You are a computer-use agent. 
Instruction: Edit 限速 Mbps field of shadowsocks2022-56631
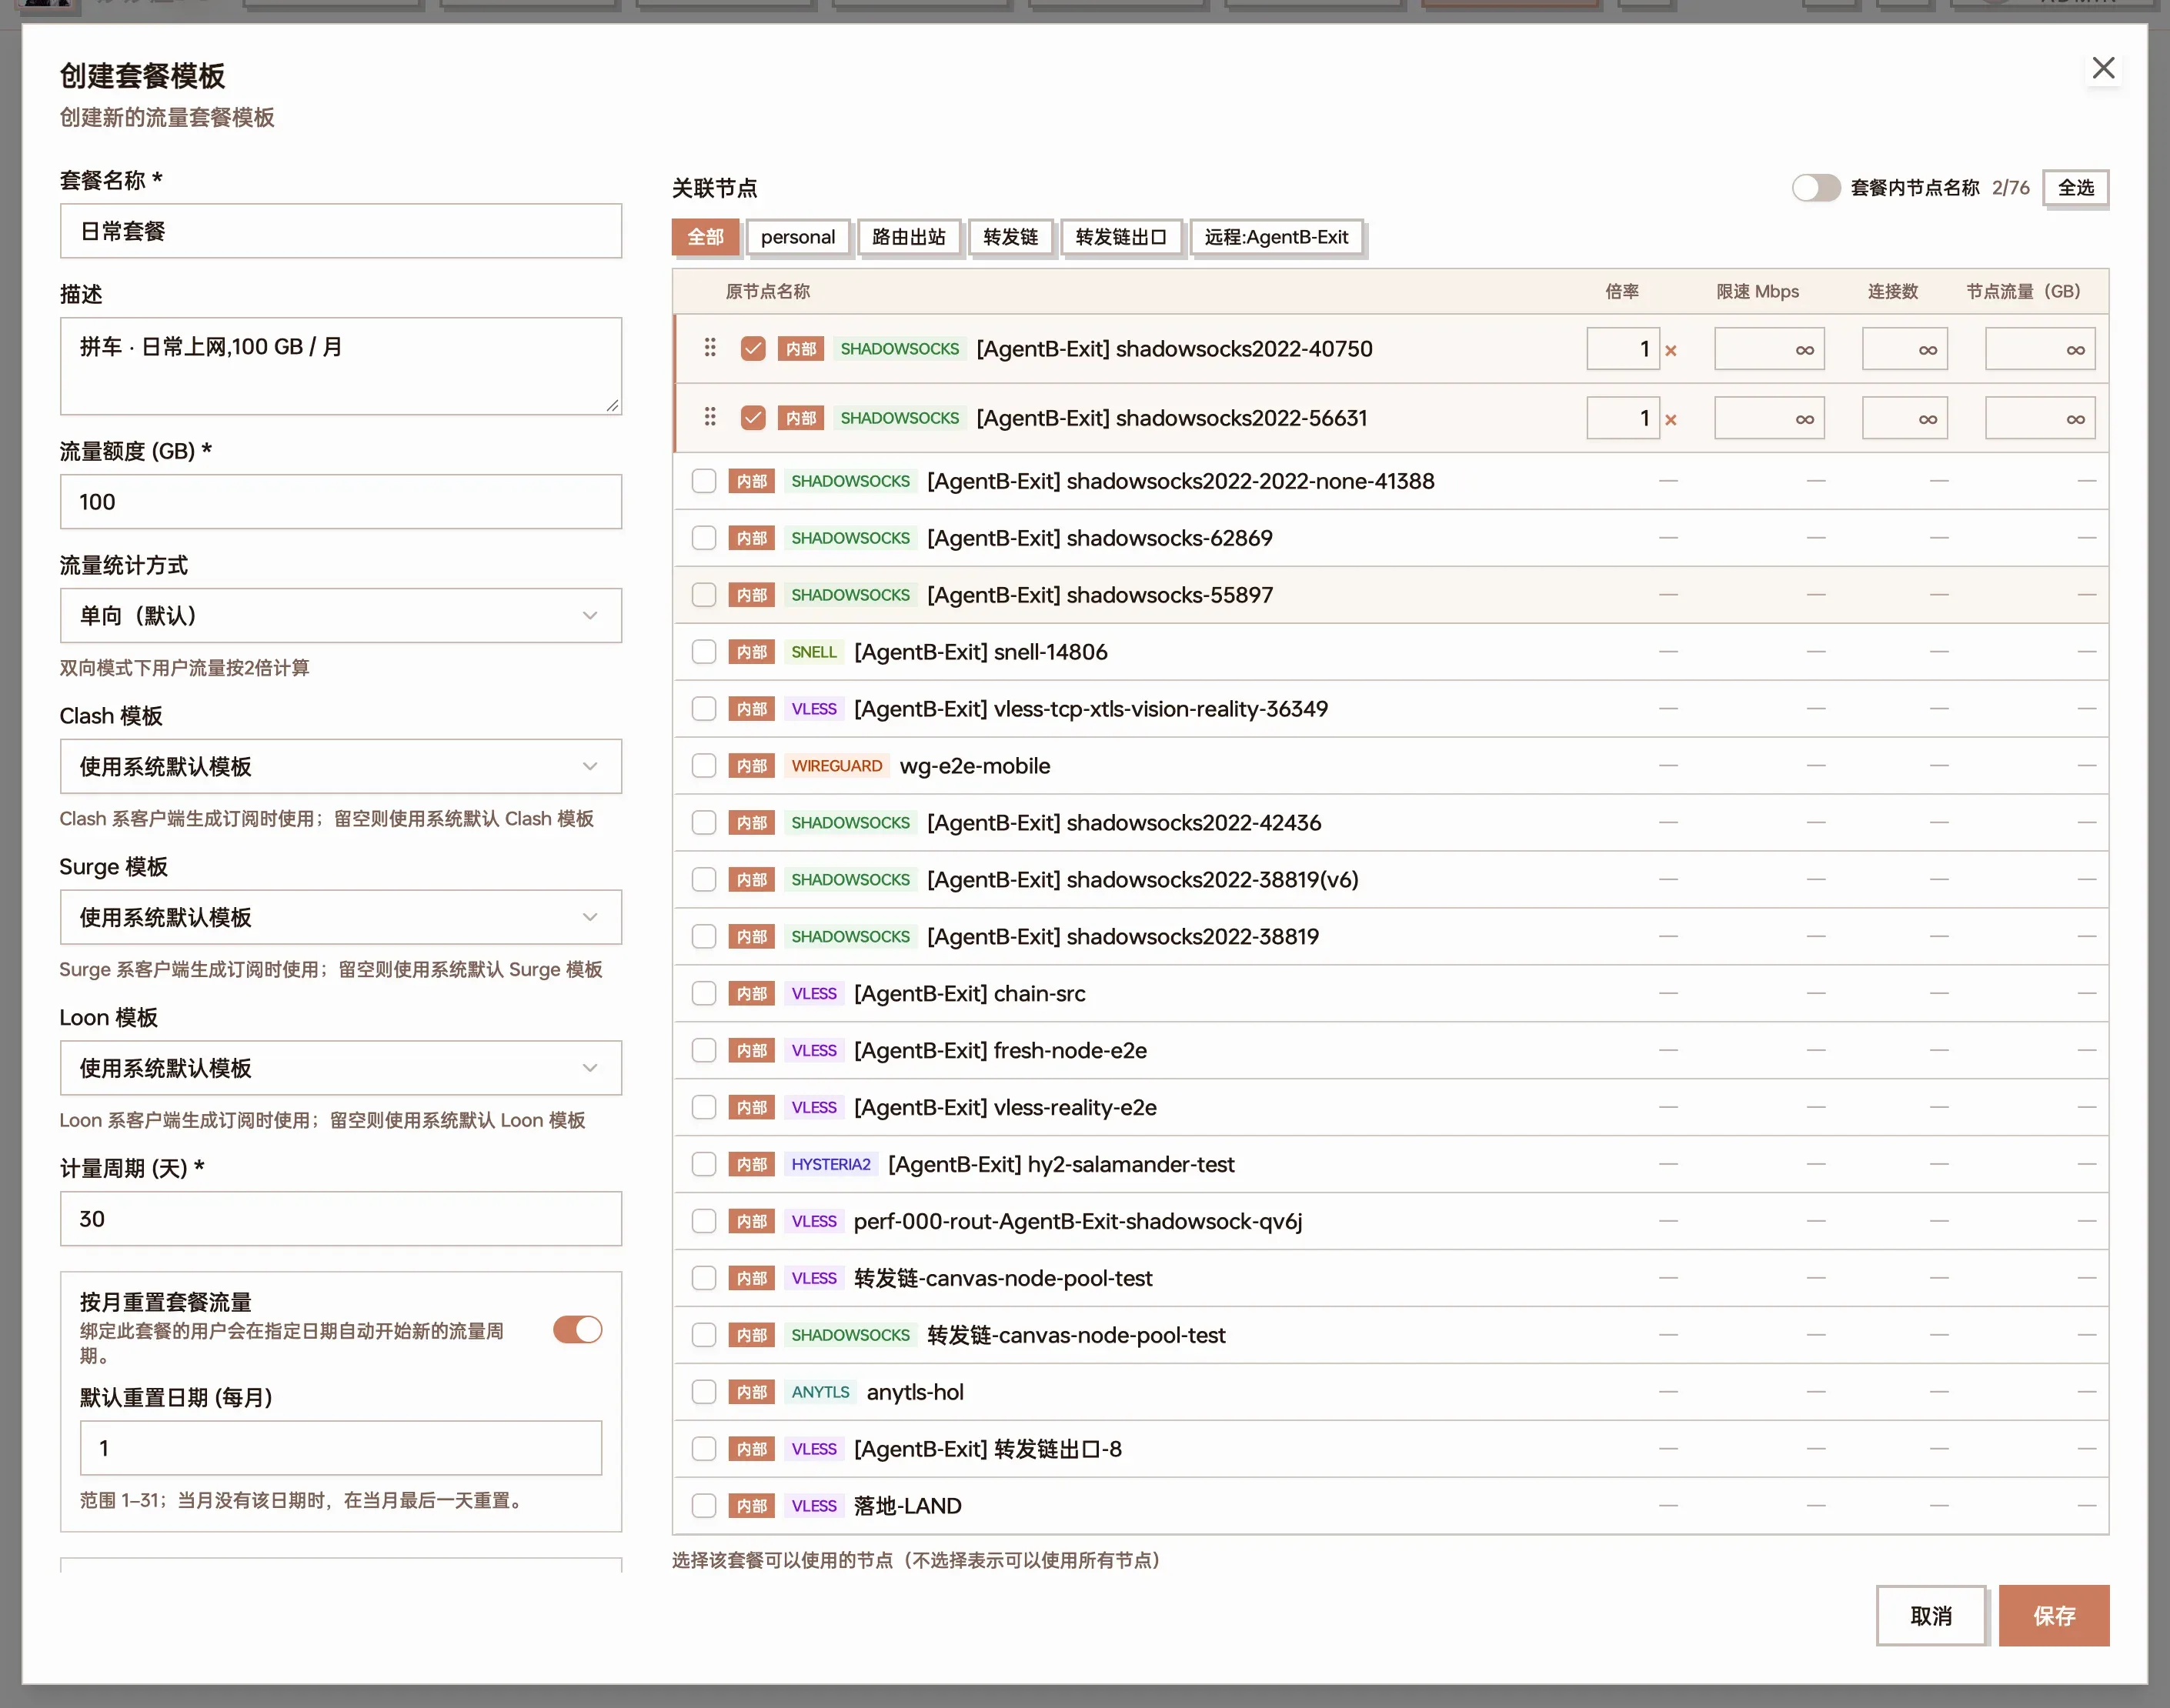coord(1769,418)
